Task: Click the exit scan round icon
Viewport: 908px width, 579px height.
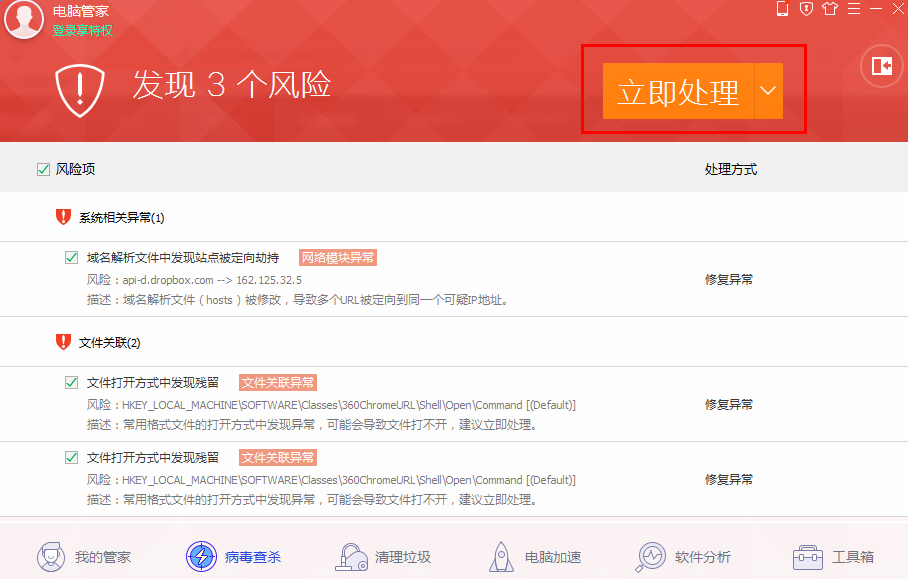Action: click(x=881, y=66)
